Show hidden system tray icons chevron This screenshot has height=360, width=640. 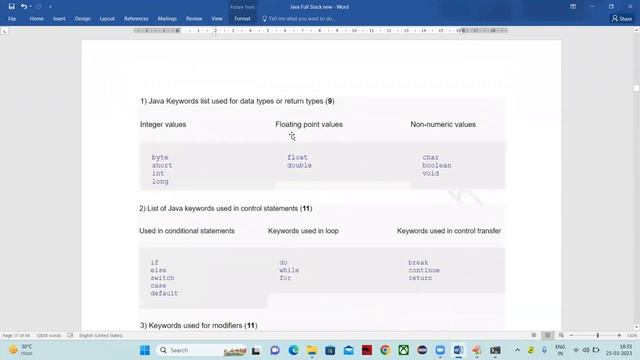[517, 350]
